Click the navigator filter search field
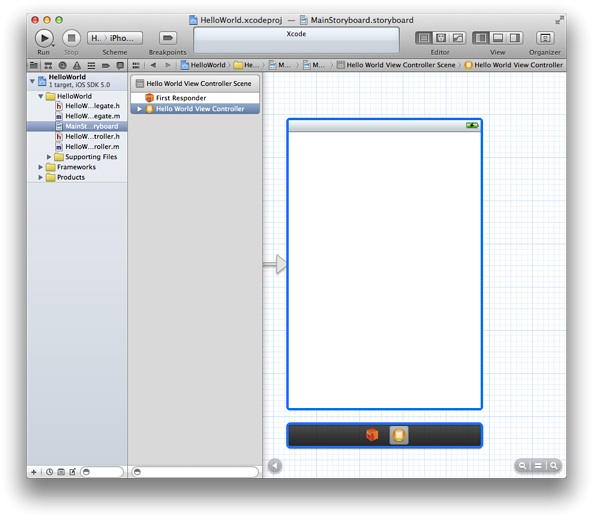 point(102,472)
